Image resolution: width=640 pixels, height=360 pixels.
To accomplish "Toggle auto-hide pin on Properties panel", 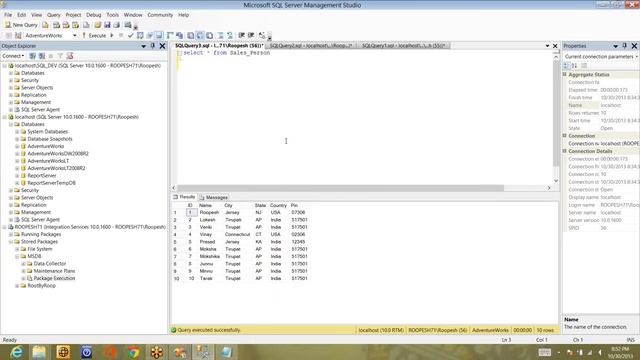I will (624, 46).
